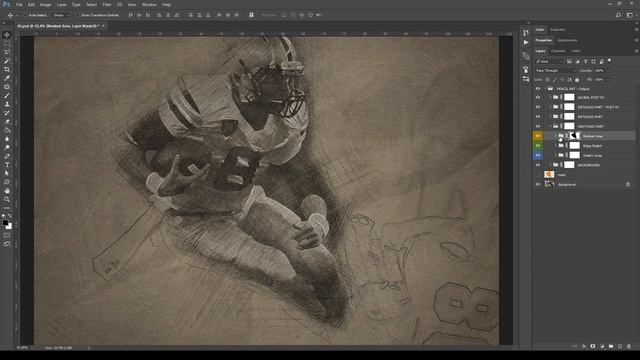This screenshot has height=360, width=640.
Task: Select the Spot Healing Brush tool
Action: pos(7,87)
